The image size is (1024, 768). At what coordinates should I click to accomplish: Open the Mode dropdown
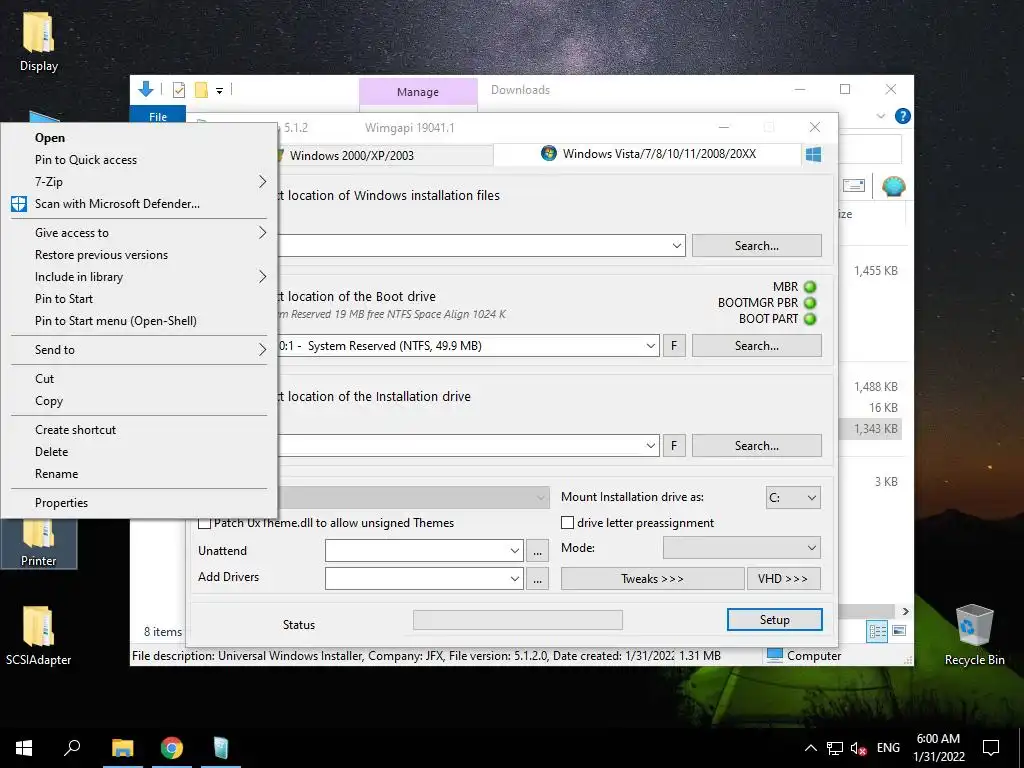(741, 548)
